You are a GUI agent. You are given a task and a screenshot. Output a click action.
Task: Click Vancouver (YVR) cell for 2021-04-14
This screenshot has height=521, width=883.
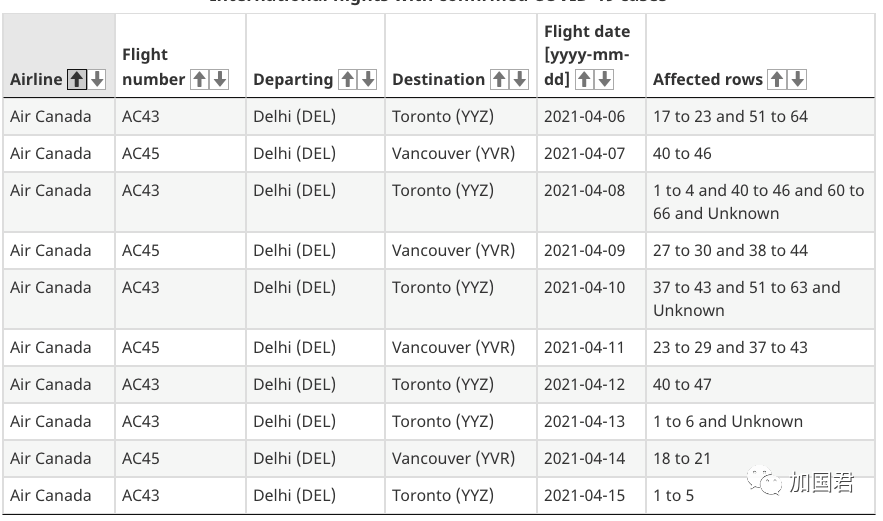(461, 458)
